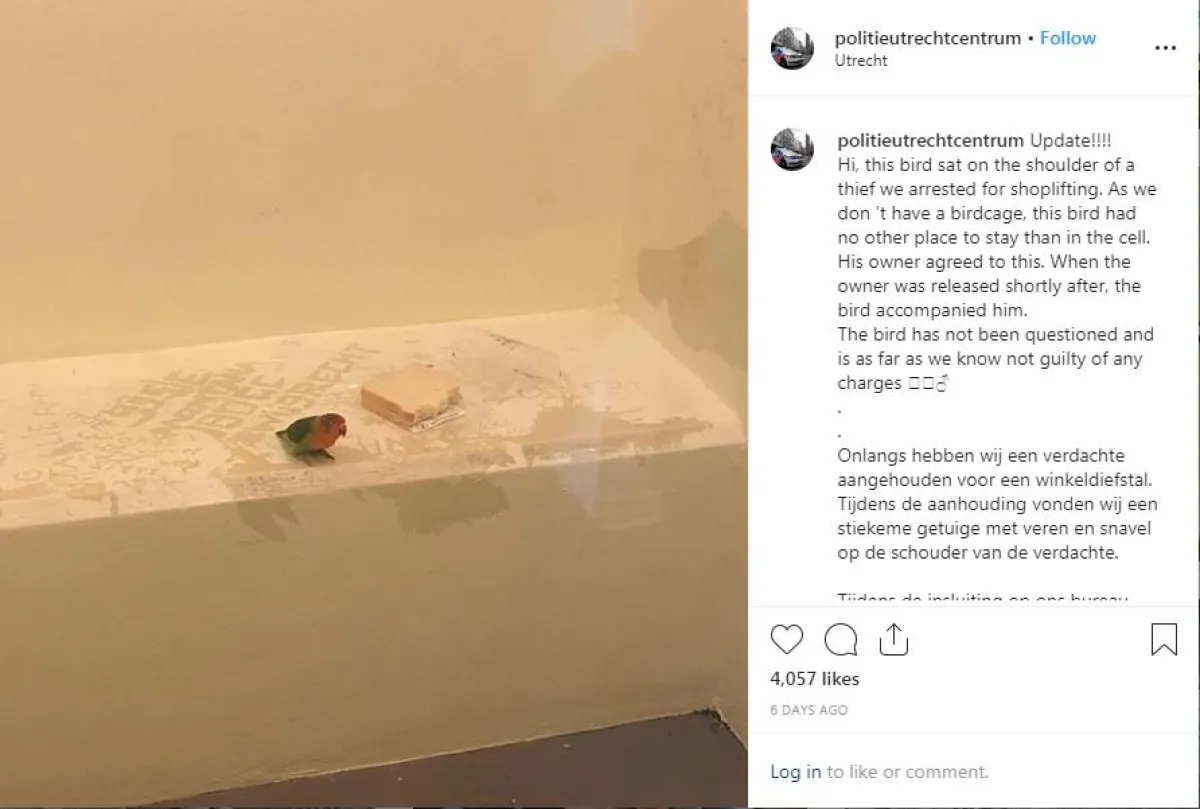The height and width of the screenshot is (809, 1200).
Task: Click the avatar beside the caption
Action: 792,149
